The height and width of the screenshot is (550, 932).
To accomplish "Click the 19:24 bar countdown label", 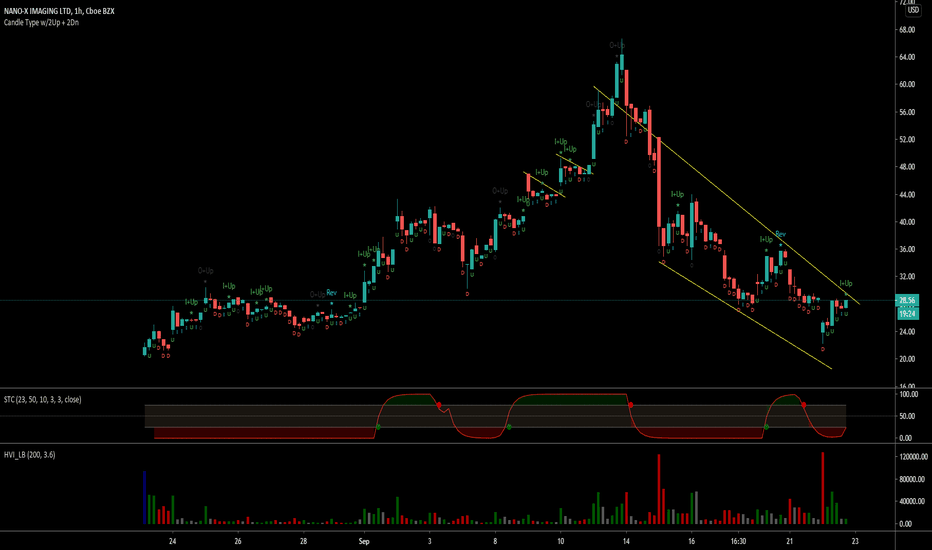I will 907,313.
